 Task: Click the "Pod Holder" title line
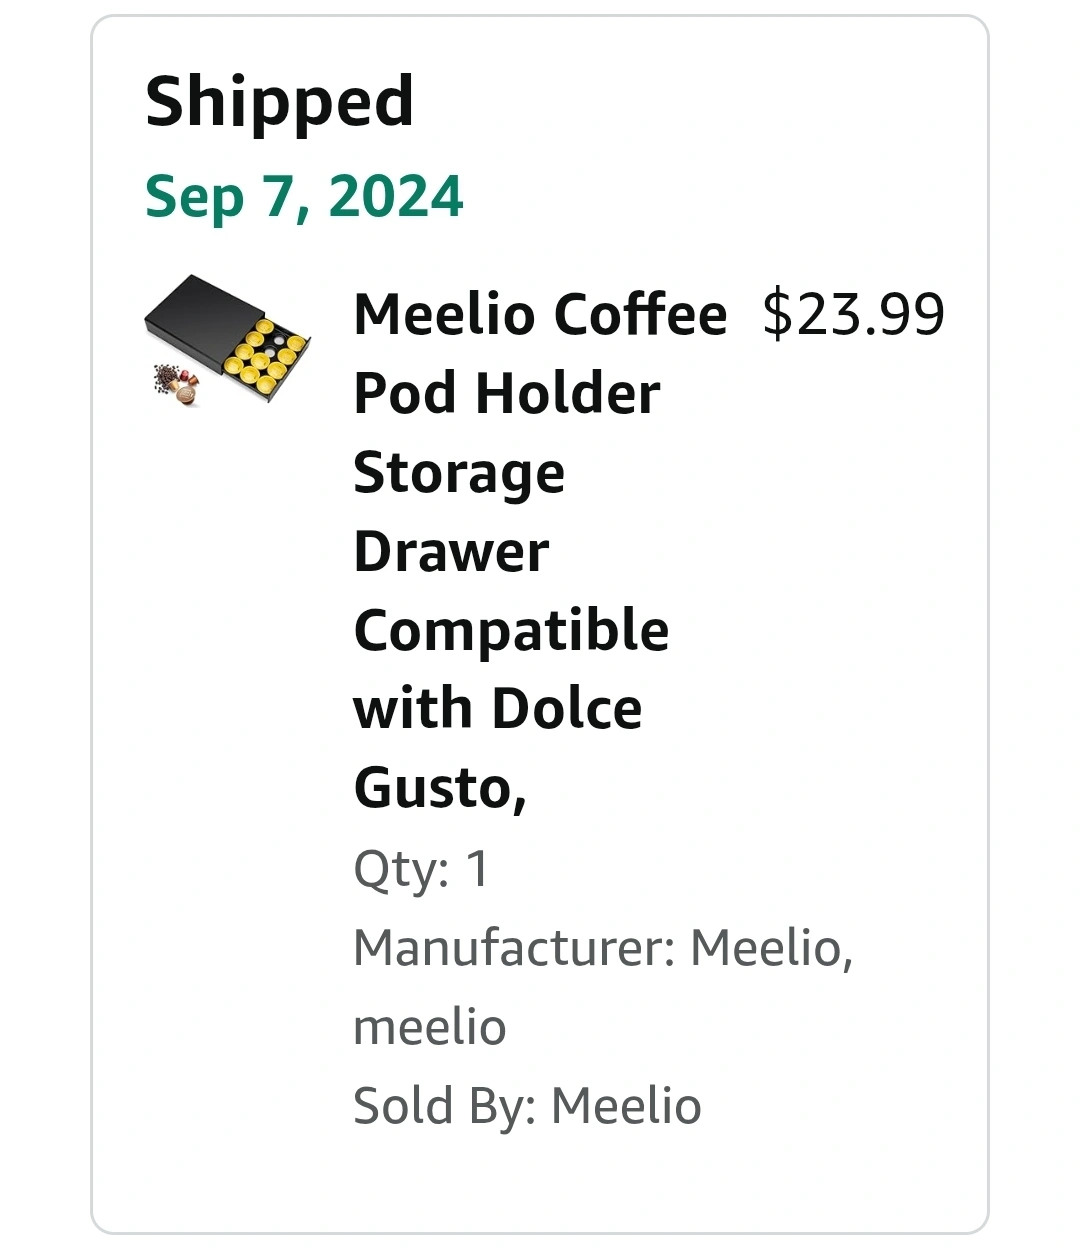(x=507, y=393)
